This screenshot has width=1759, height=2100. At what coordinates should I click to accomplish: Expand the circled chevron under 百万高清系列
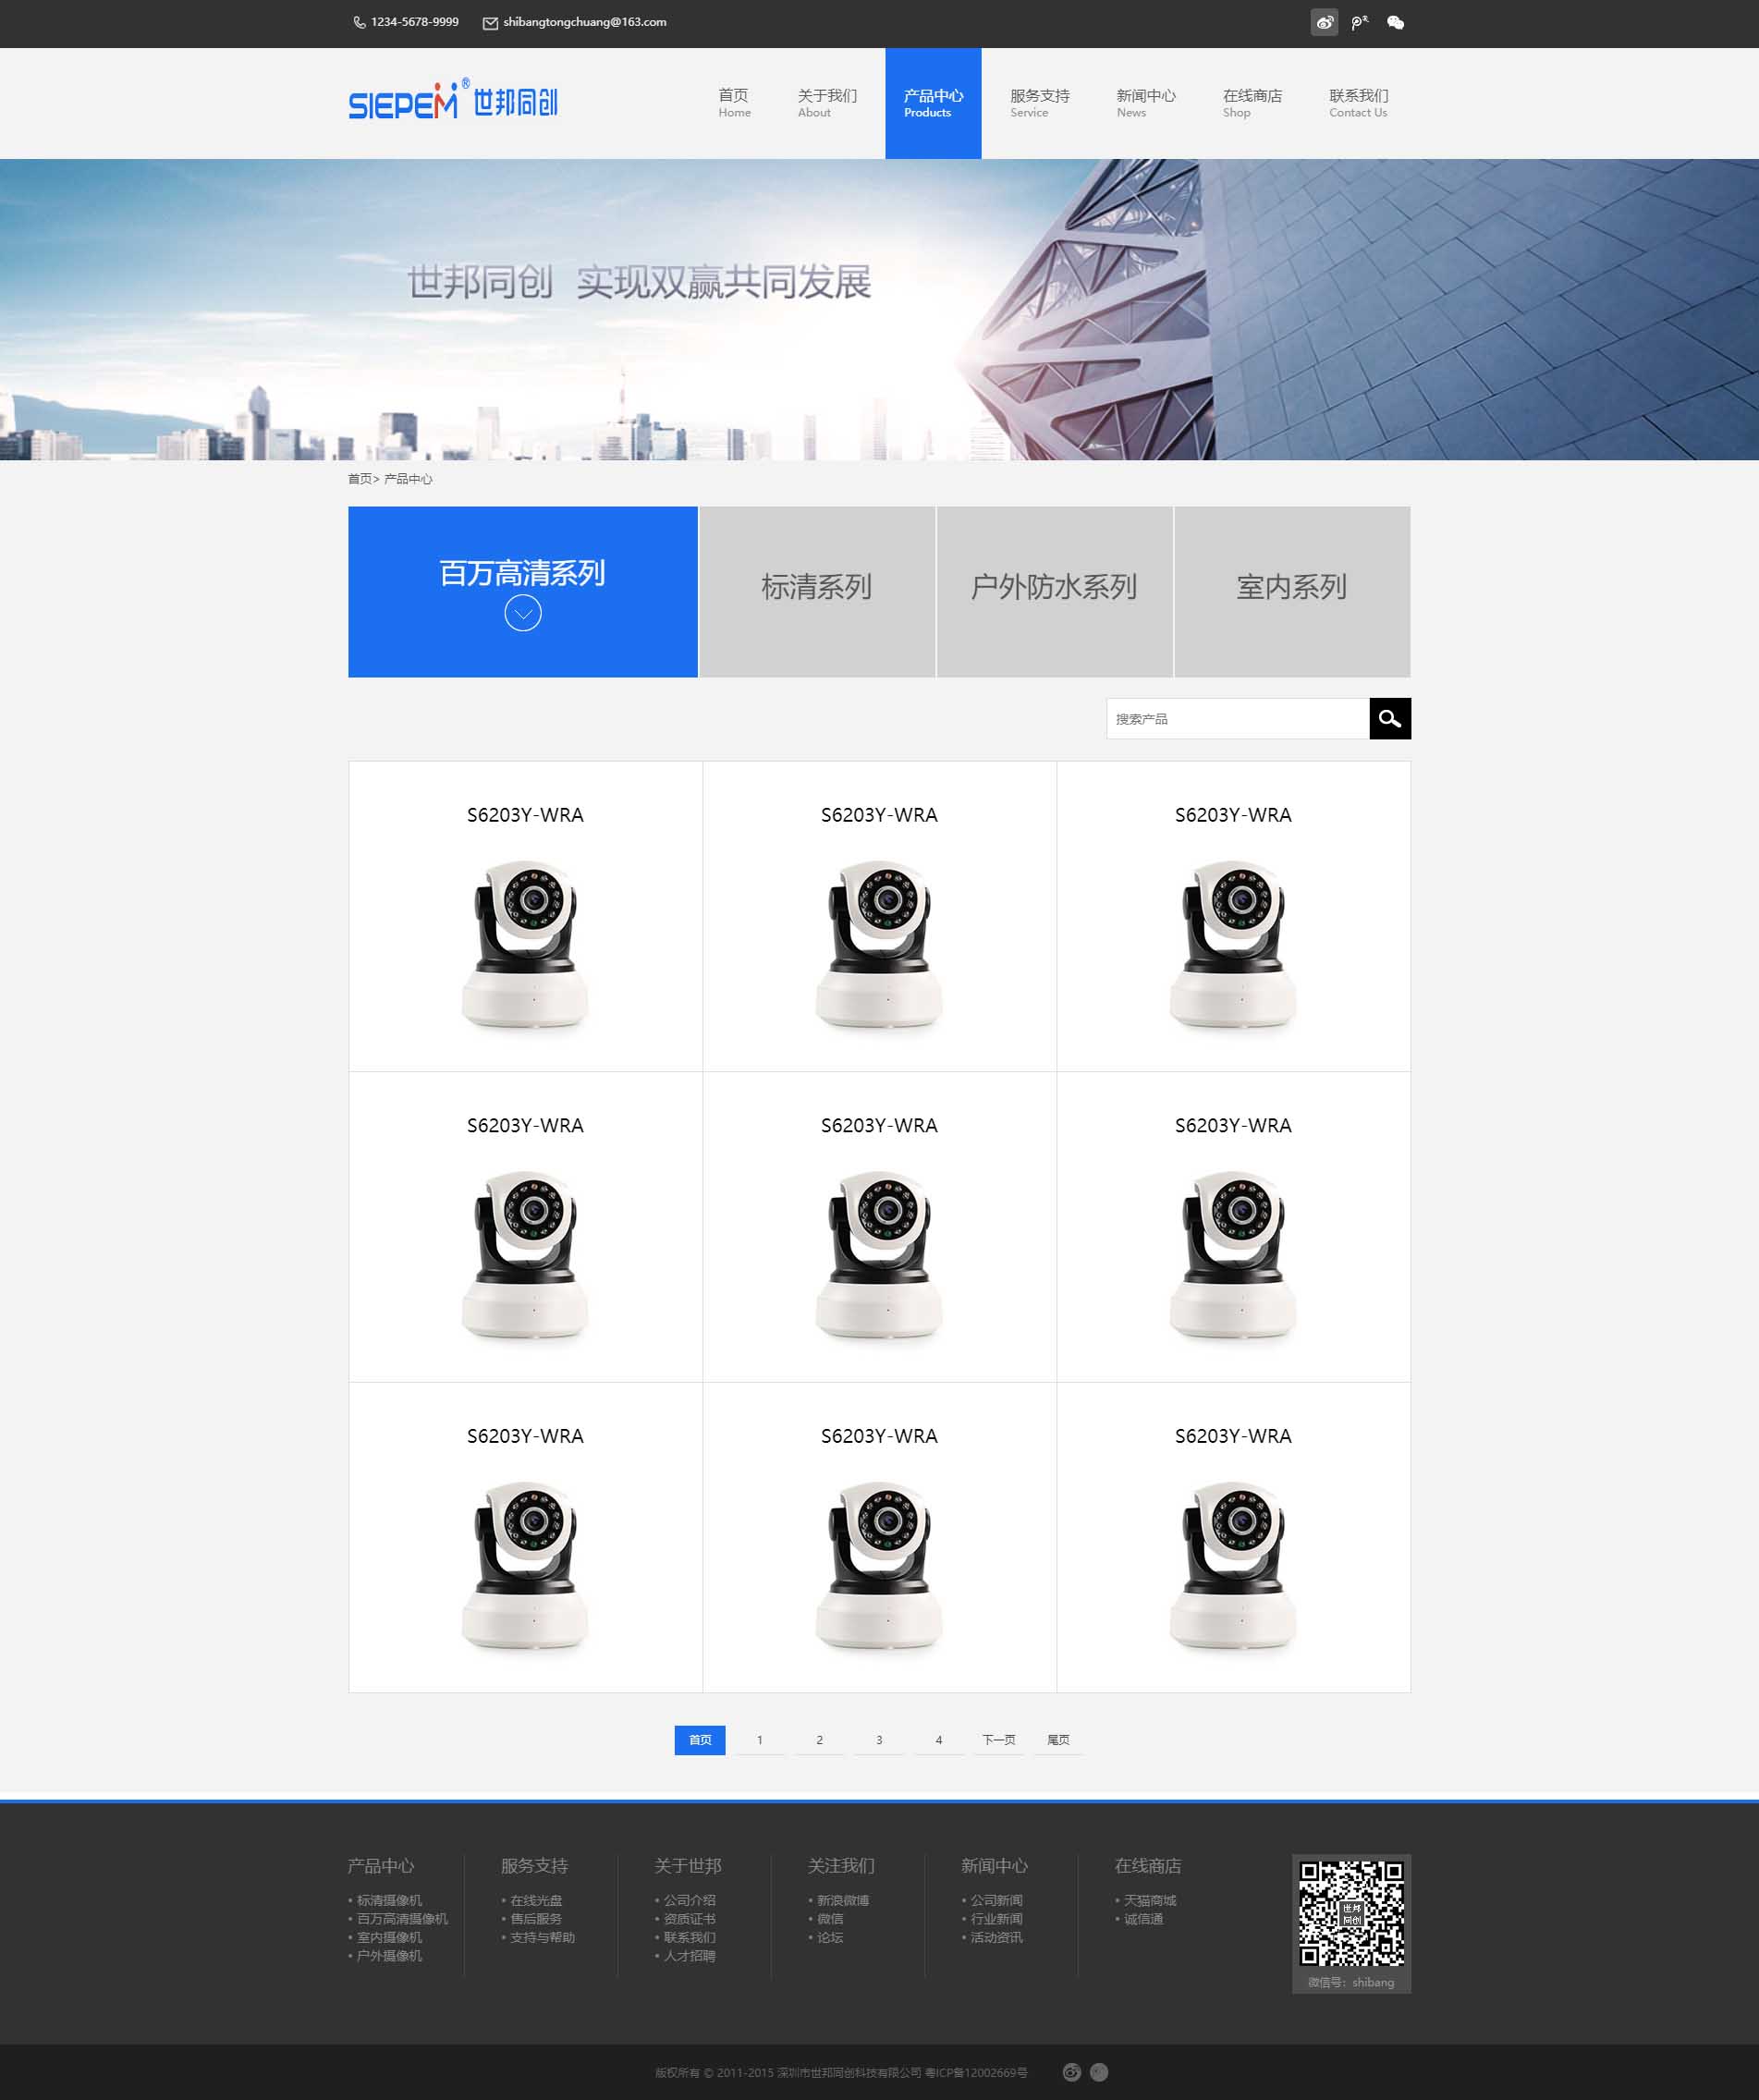[x=522, y=613]
